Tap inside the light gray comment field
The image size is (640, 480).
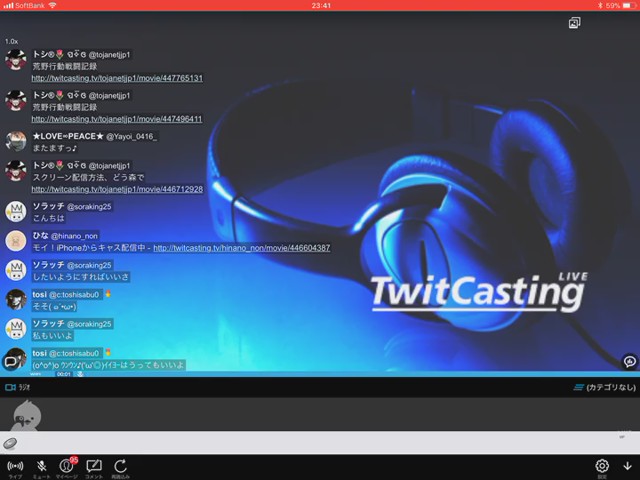(320, 443)
